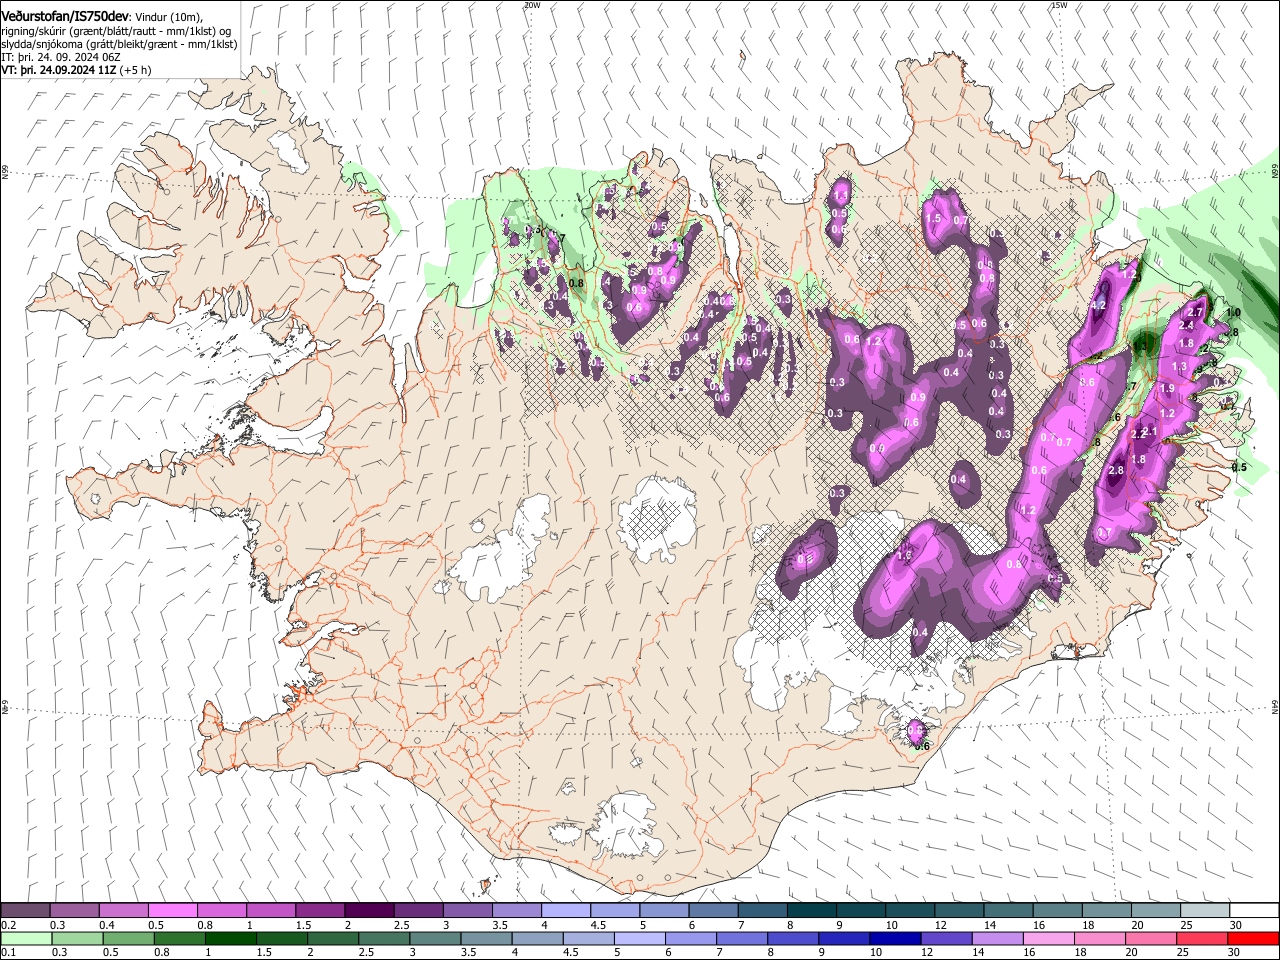Select the 'Vindur (10m)' header text
Viewport: 1280px width, 960px height.
(170, 17)
